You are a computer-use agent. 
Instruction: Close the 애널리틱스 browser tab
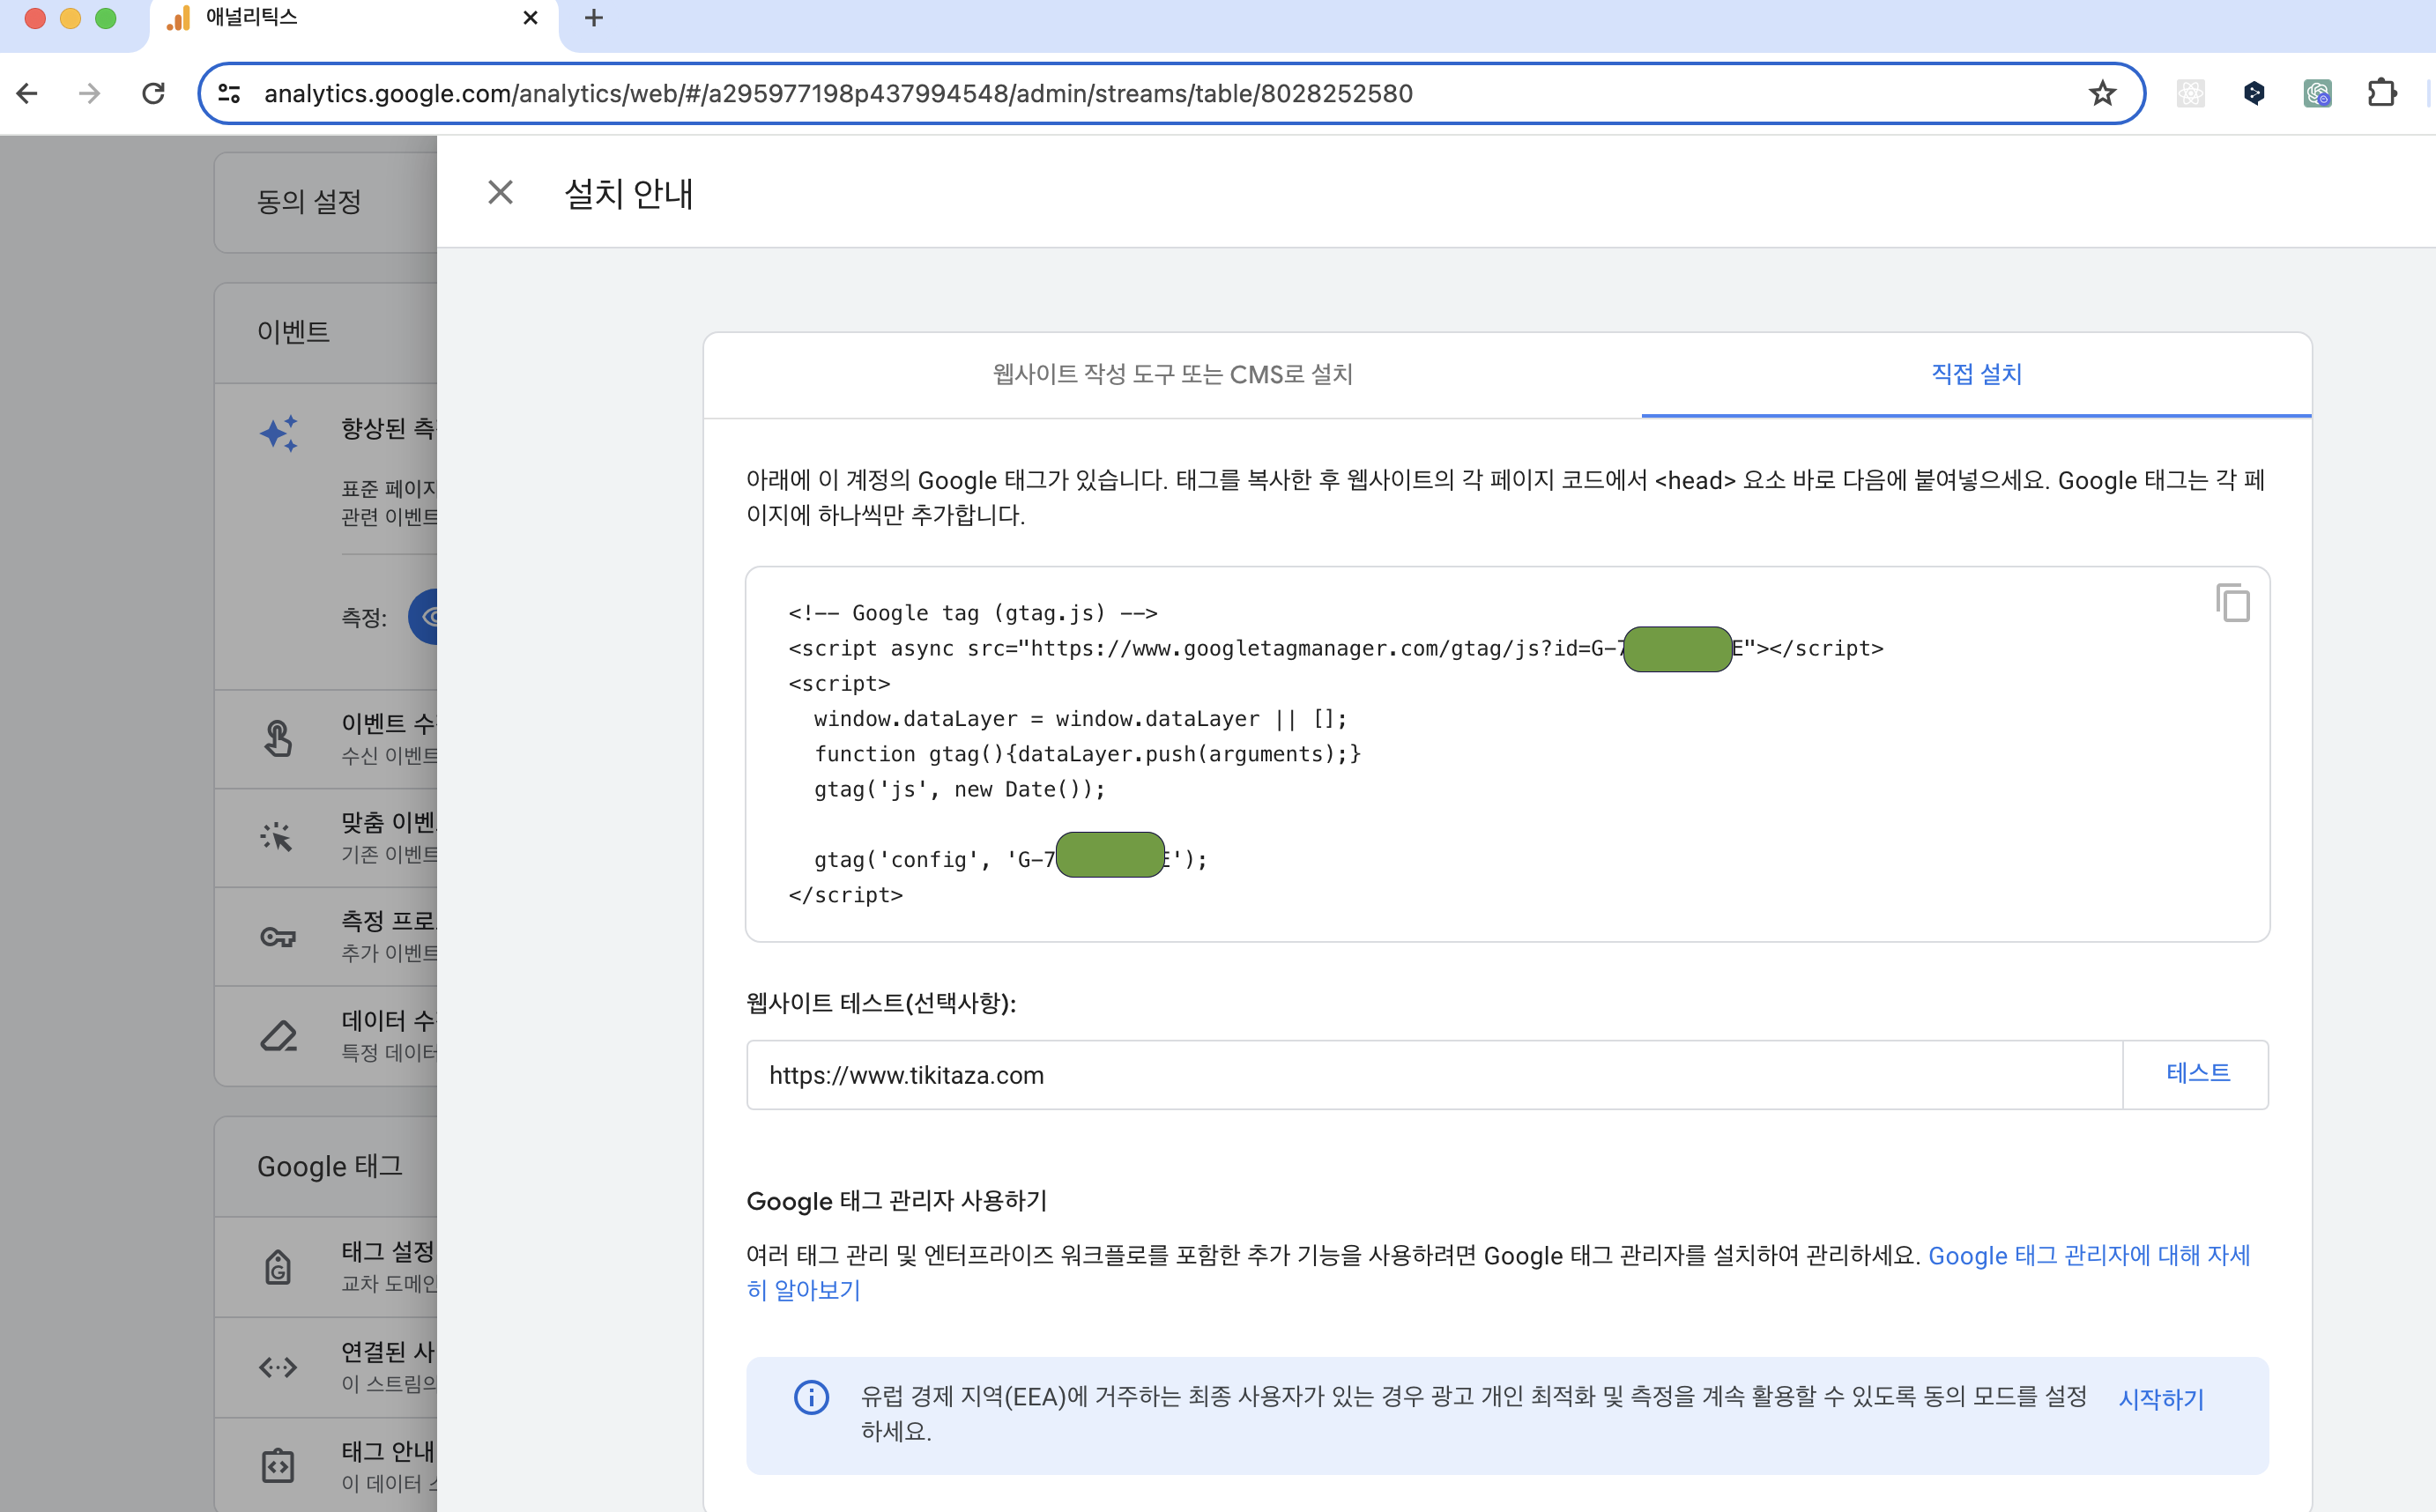(530, 18)
